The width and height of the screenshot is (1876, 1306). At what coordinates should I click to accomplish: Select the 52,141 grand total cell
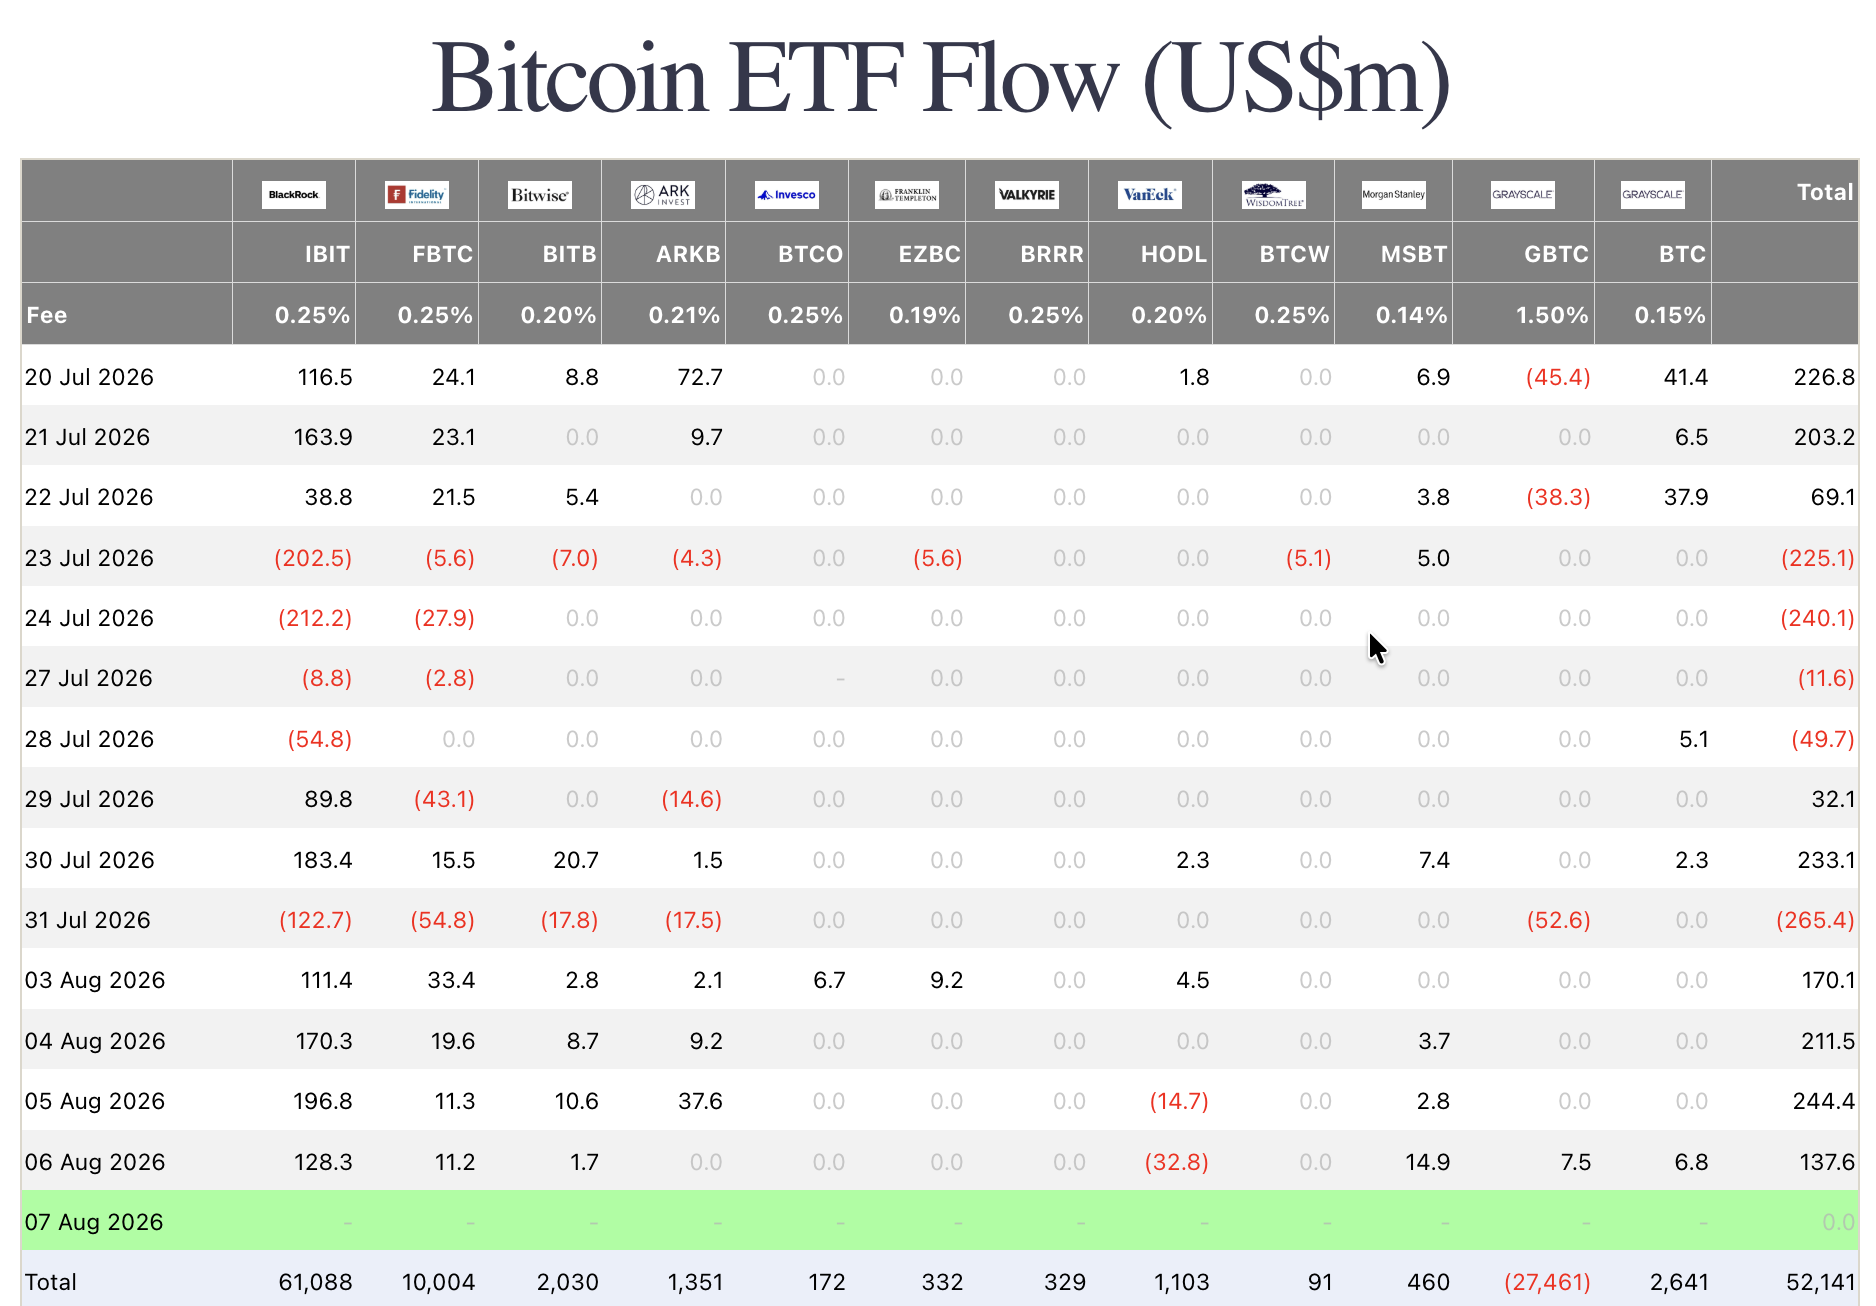click(x=1820, y=1282)
